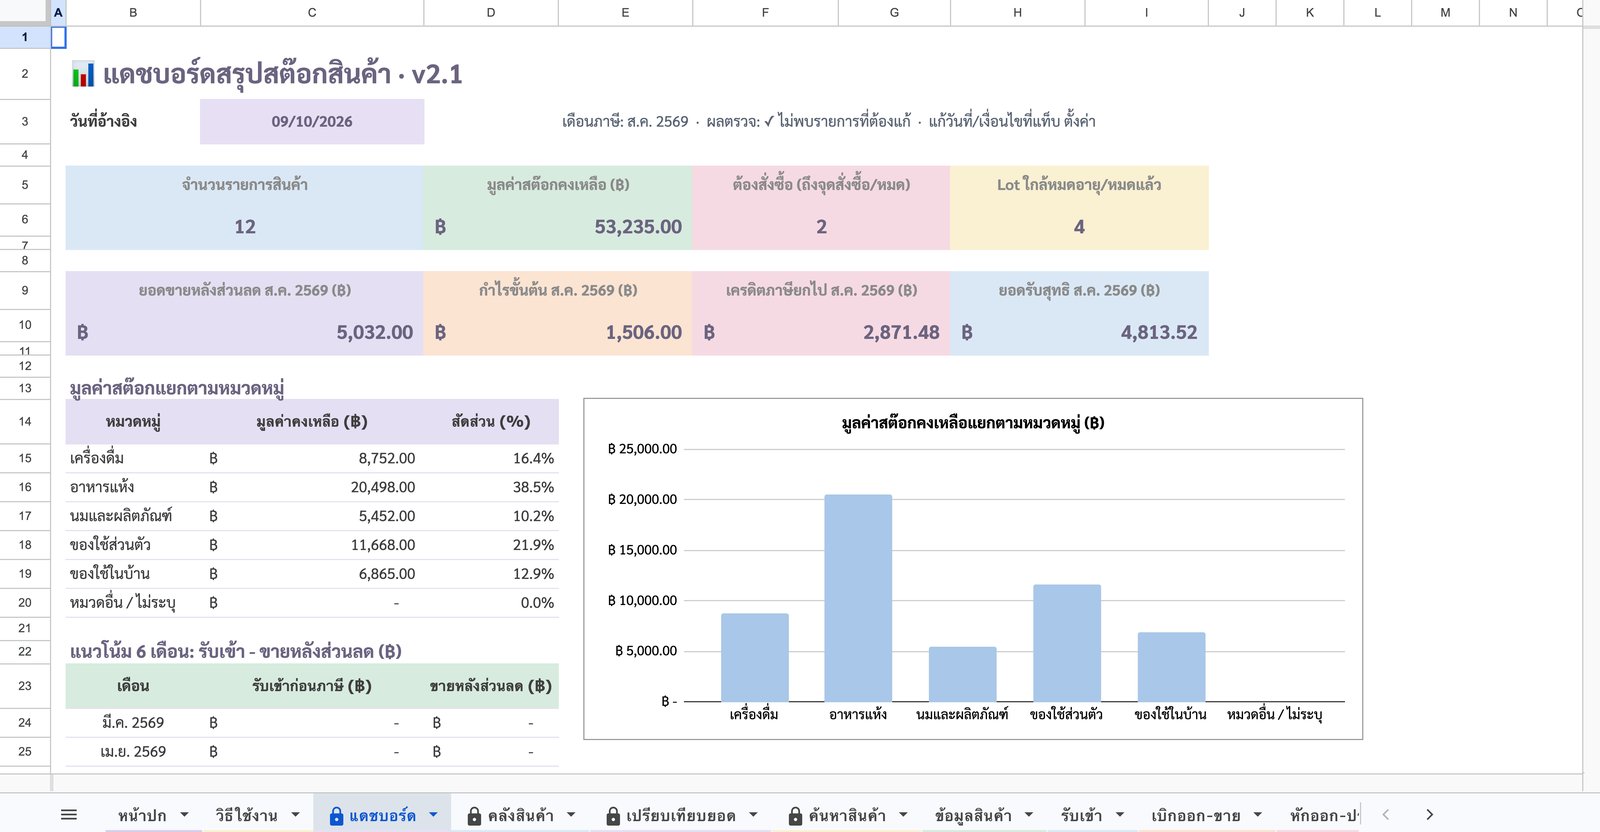Open the all sheets list menu icon

[x=69, y=815]
